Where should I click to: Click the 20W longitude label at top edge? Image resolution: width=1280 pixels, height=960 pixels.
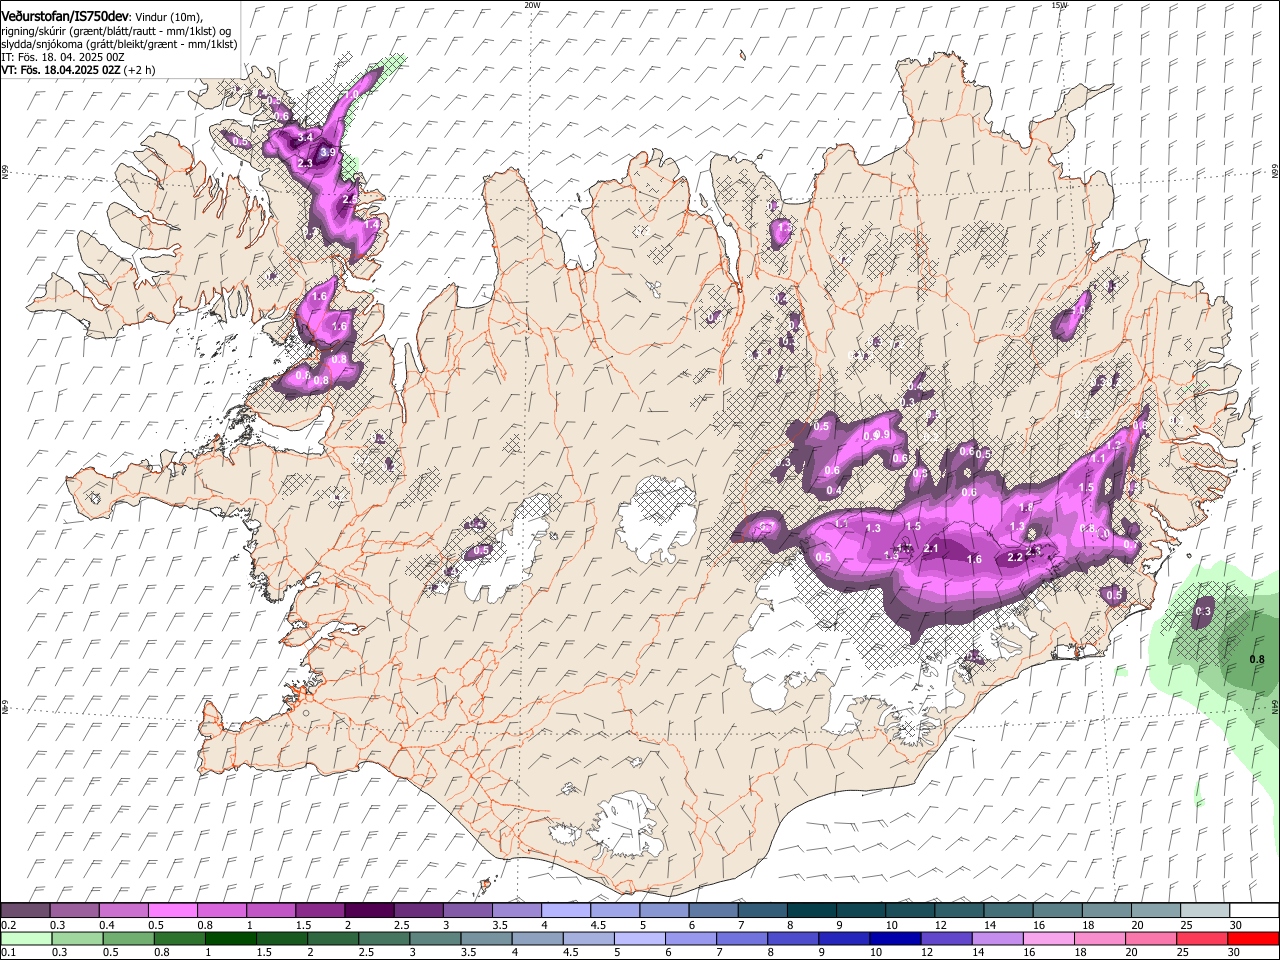(x=532, y=5)
